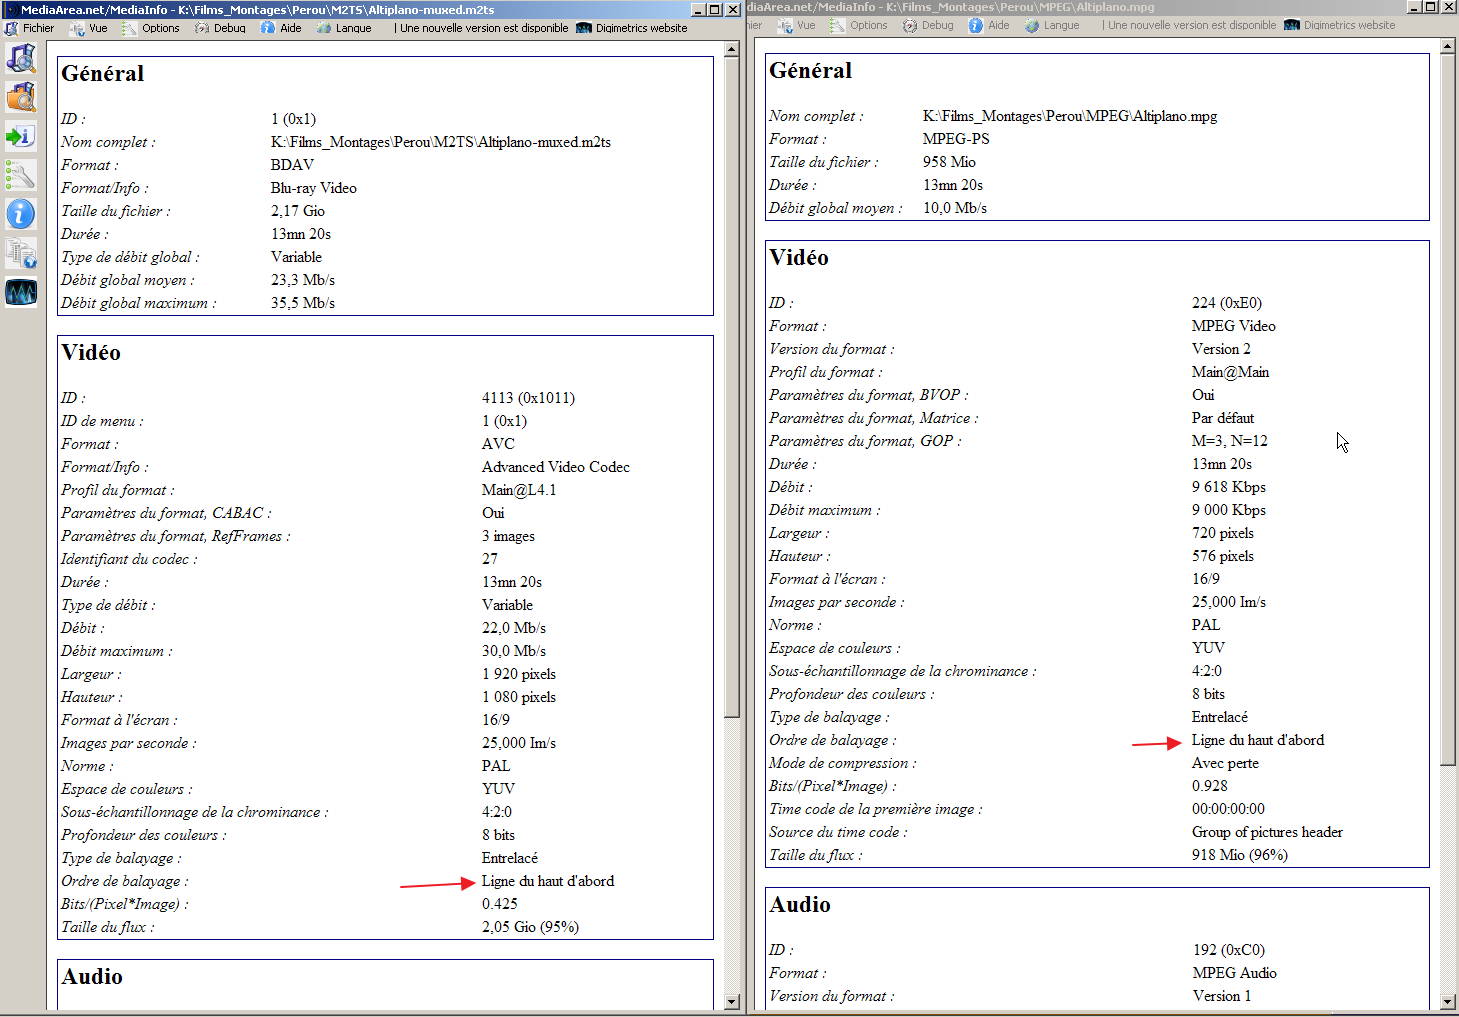Click the Altiplano.mpg window title bar text
Viewport: 1459px width, 1017px height.
coord(951,6)
